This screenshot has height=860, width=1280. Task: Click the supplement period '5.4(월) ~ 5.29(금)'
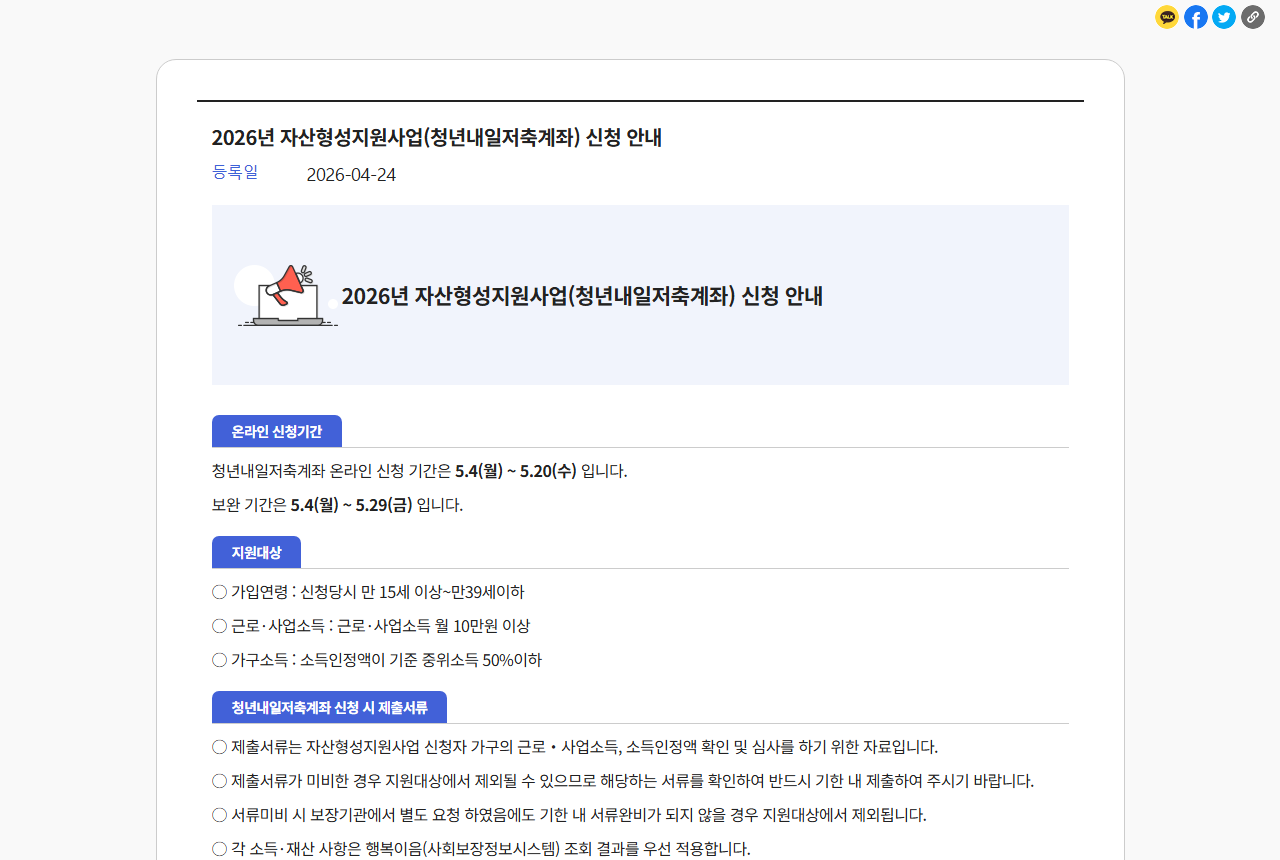(351, 505)
